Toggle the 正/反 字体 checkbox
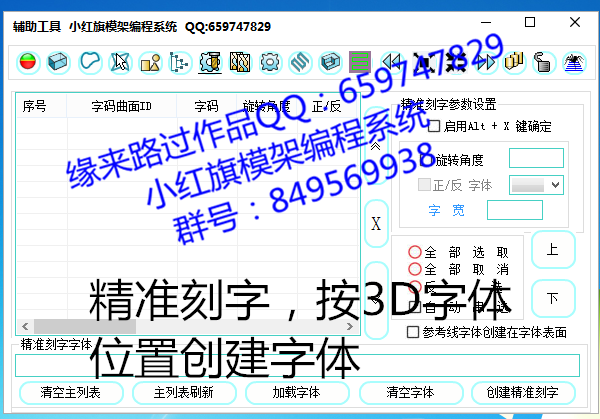600x419 pixels. pos(424,184)
